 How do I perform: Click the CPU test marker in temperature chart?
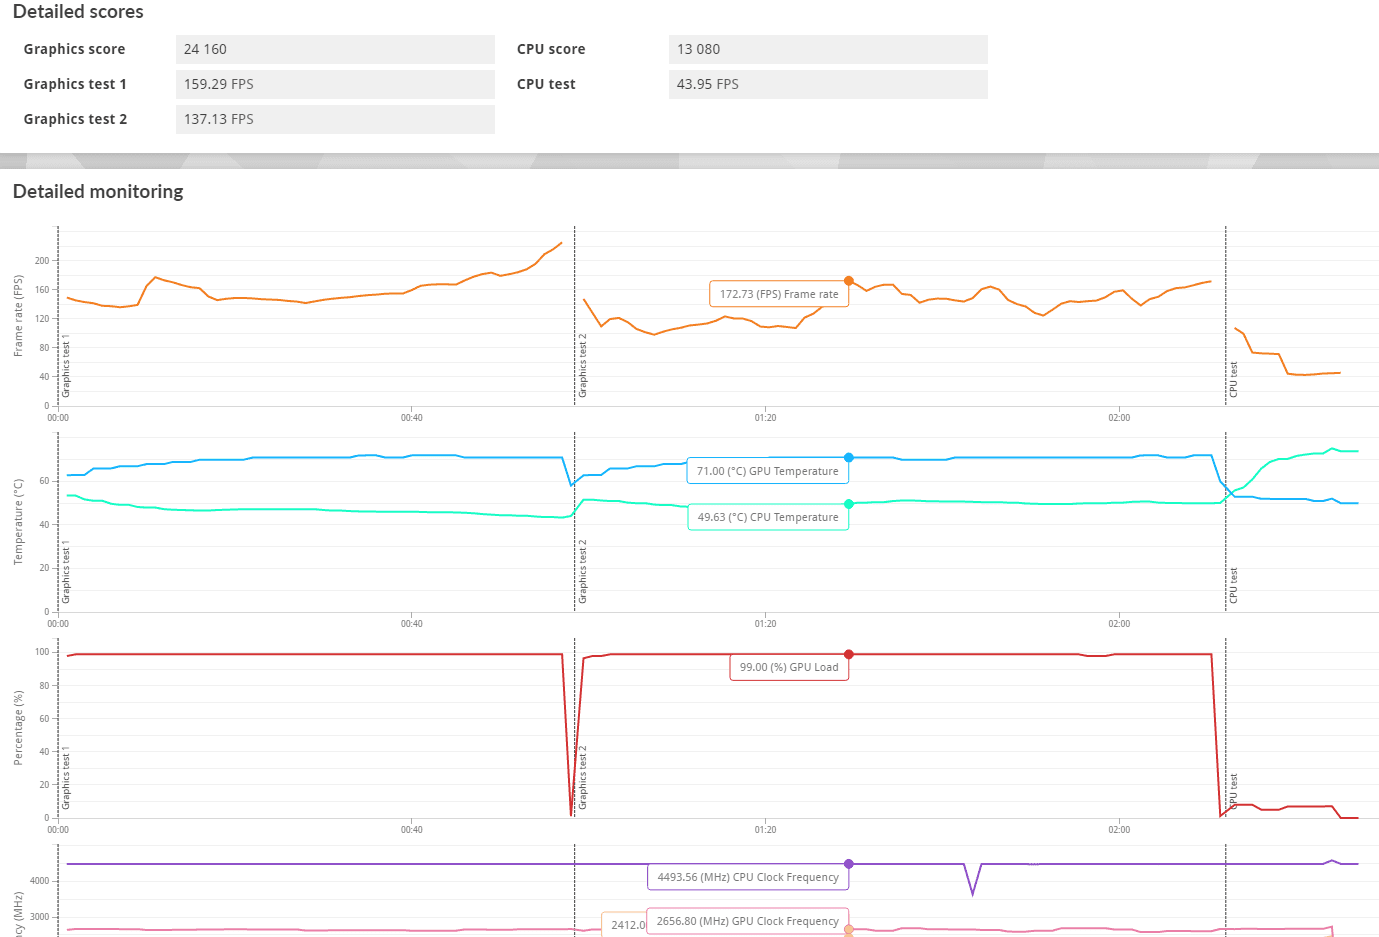1234,585
